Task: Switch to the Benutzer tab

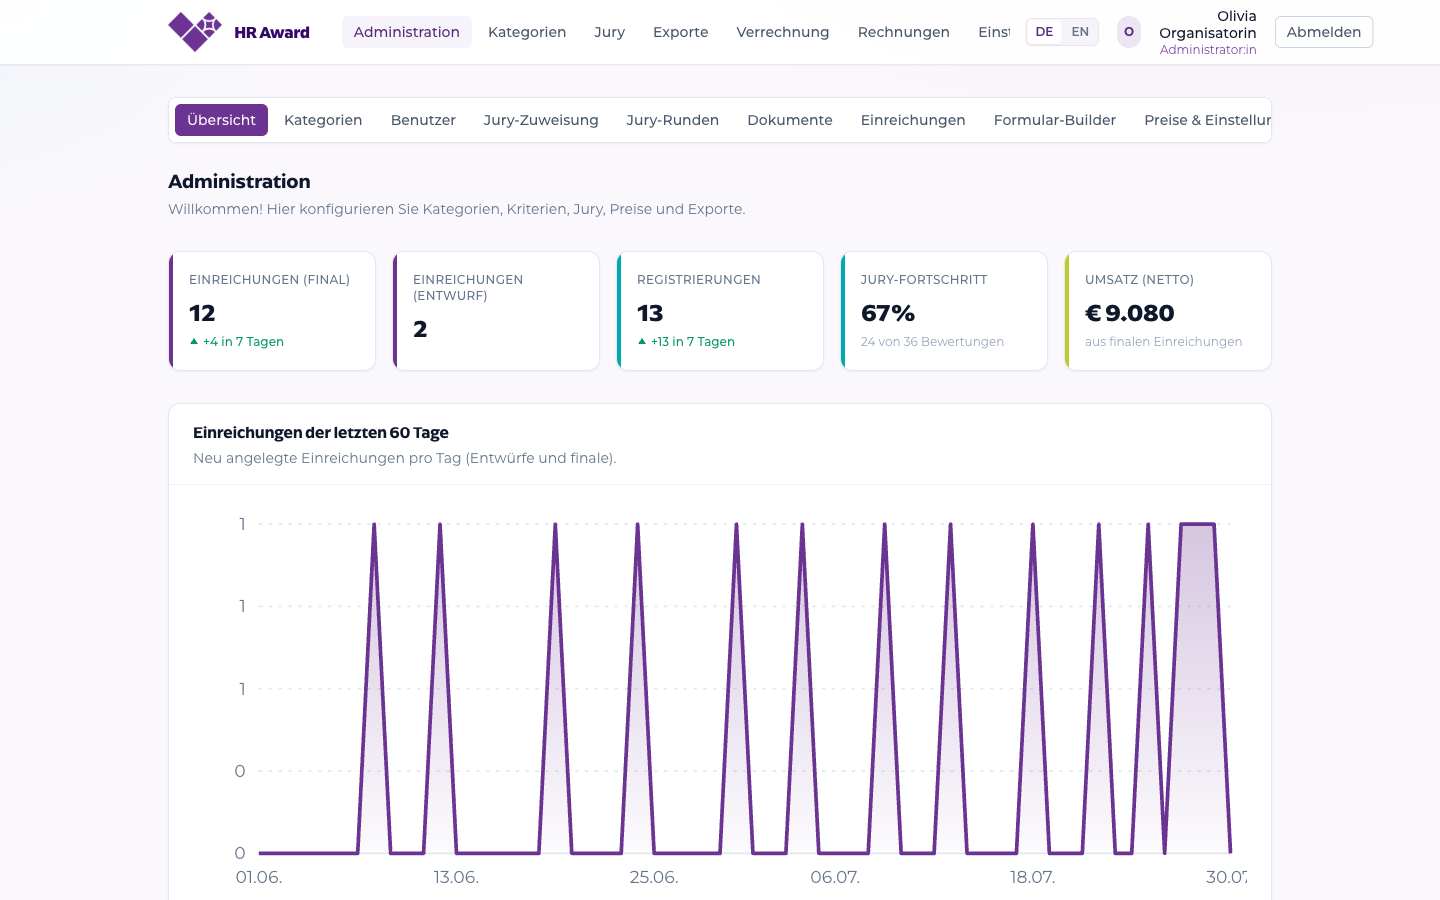Action: 423,120
